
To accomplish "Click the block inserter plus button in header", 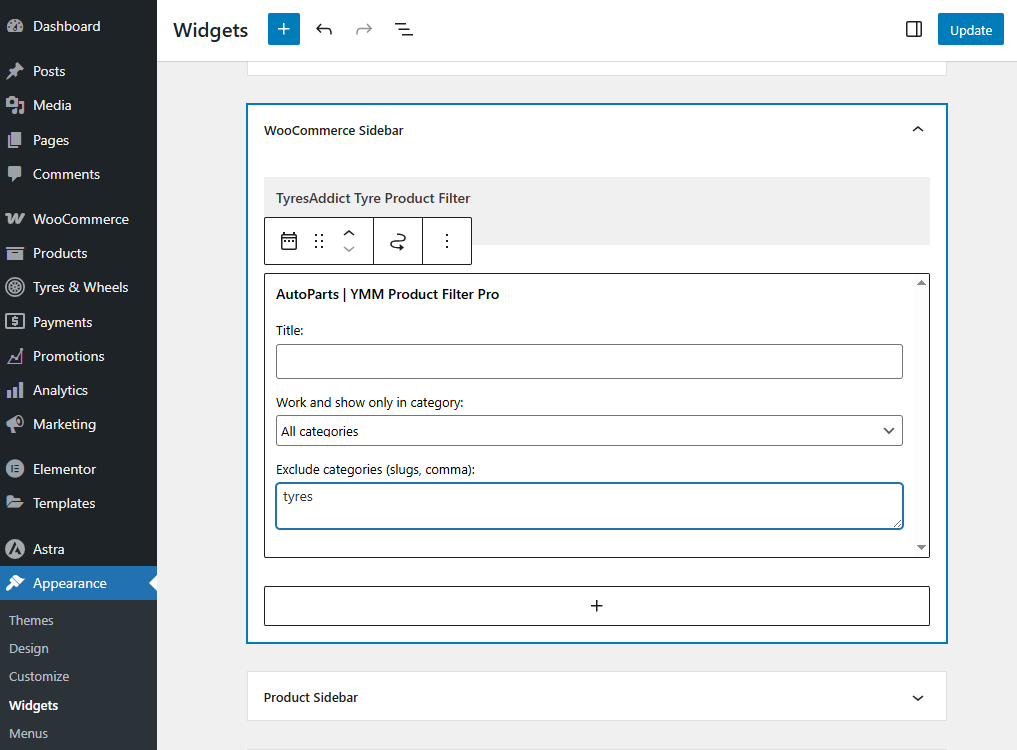I will [284, 30].
